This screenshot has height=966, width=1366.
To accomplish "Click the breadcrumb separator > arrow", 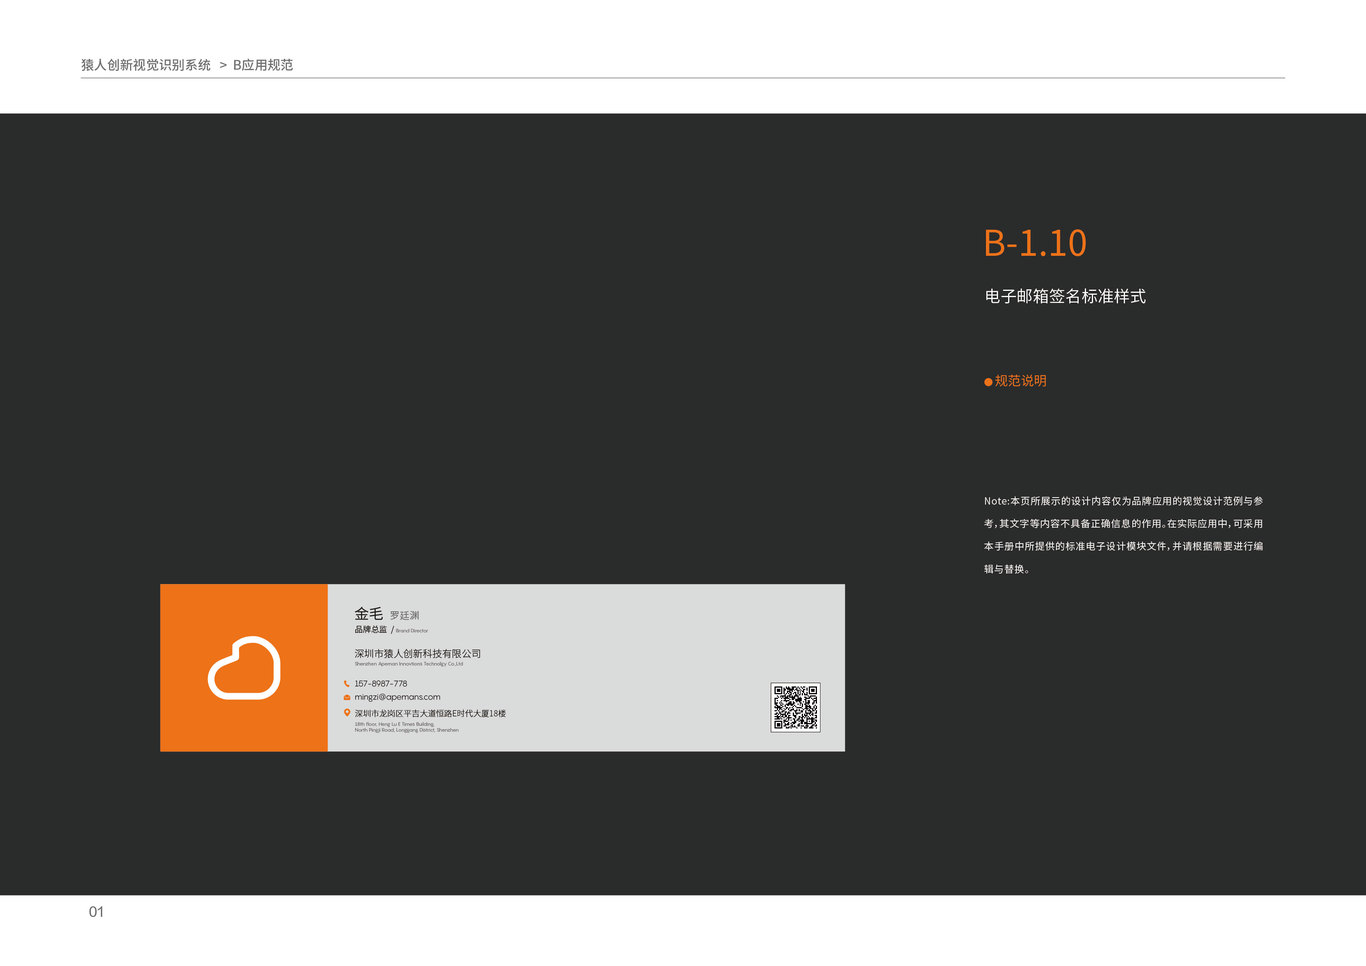I will (x=223, y=65).
